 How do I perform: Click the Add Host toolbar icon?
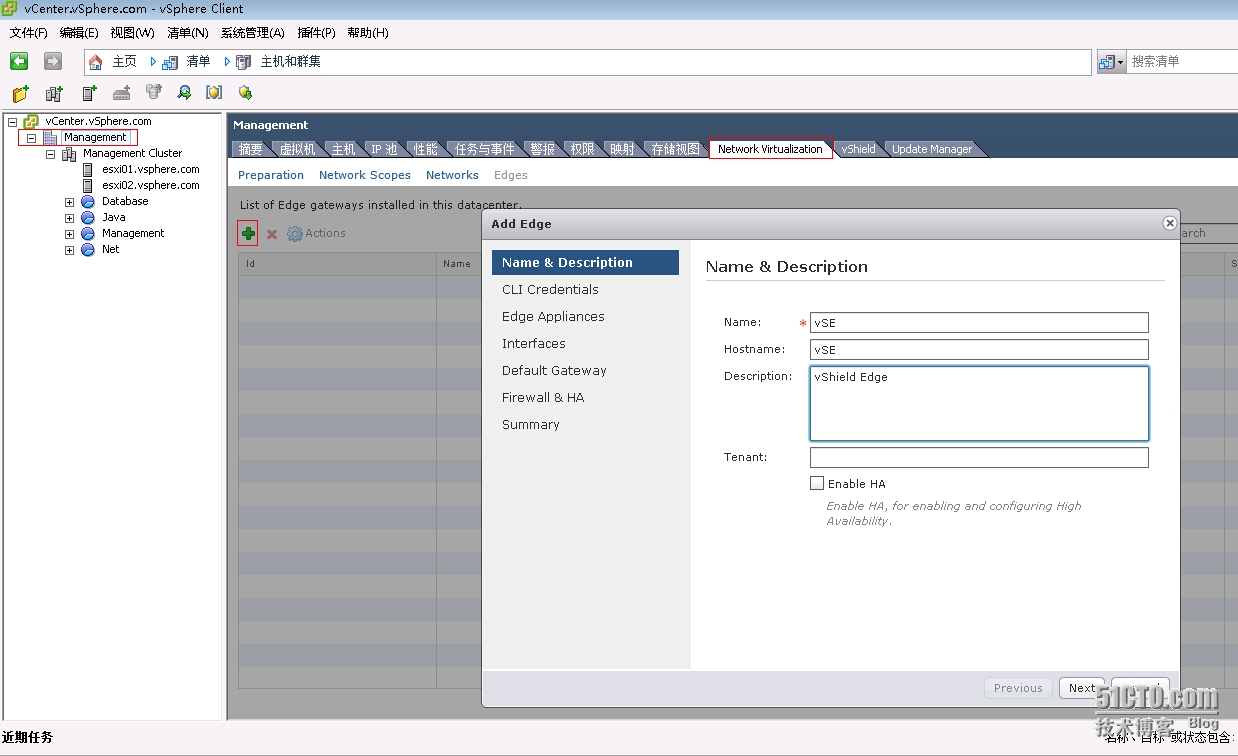point(89,93)
